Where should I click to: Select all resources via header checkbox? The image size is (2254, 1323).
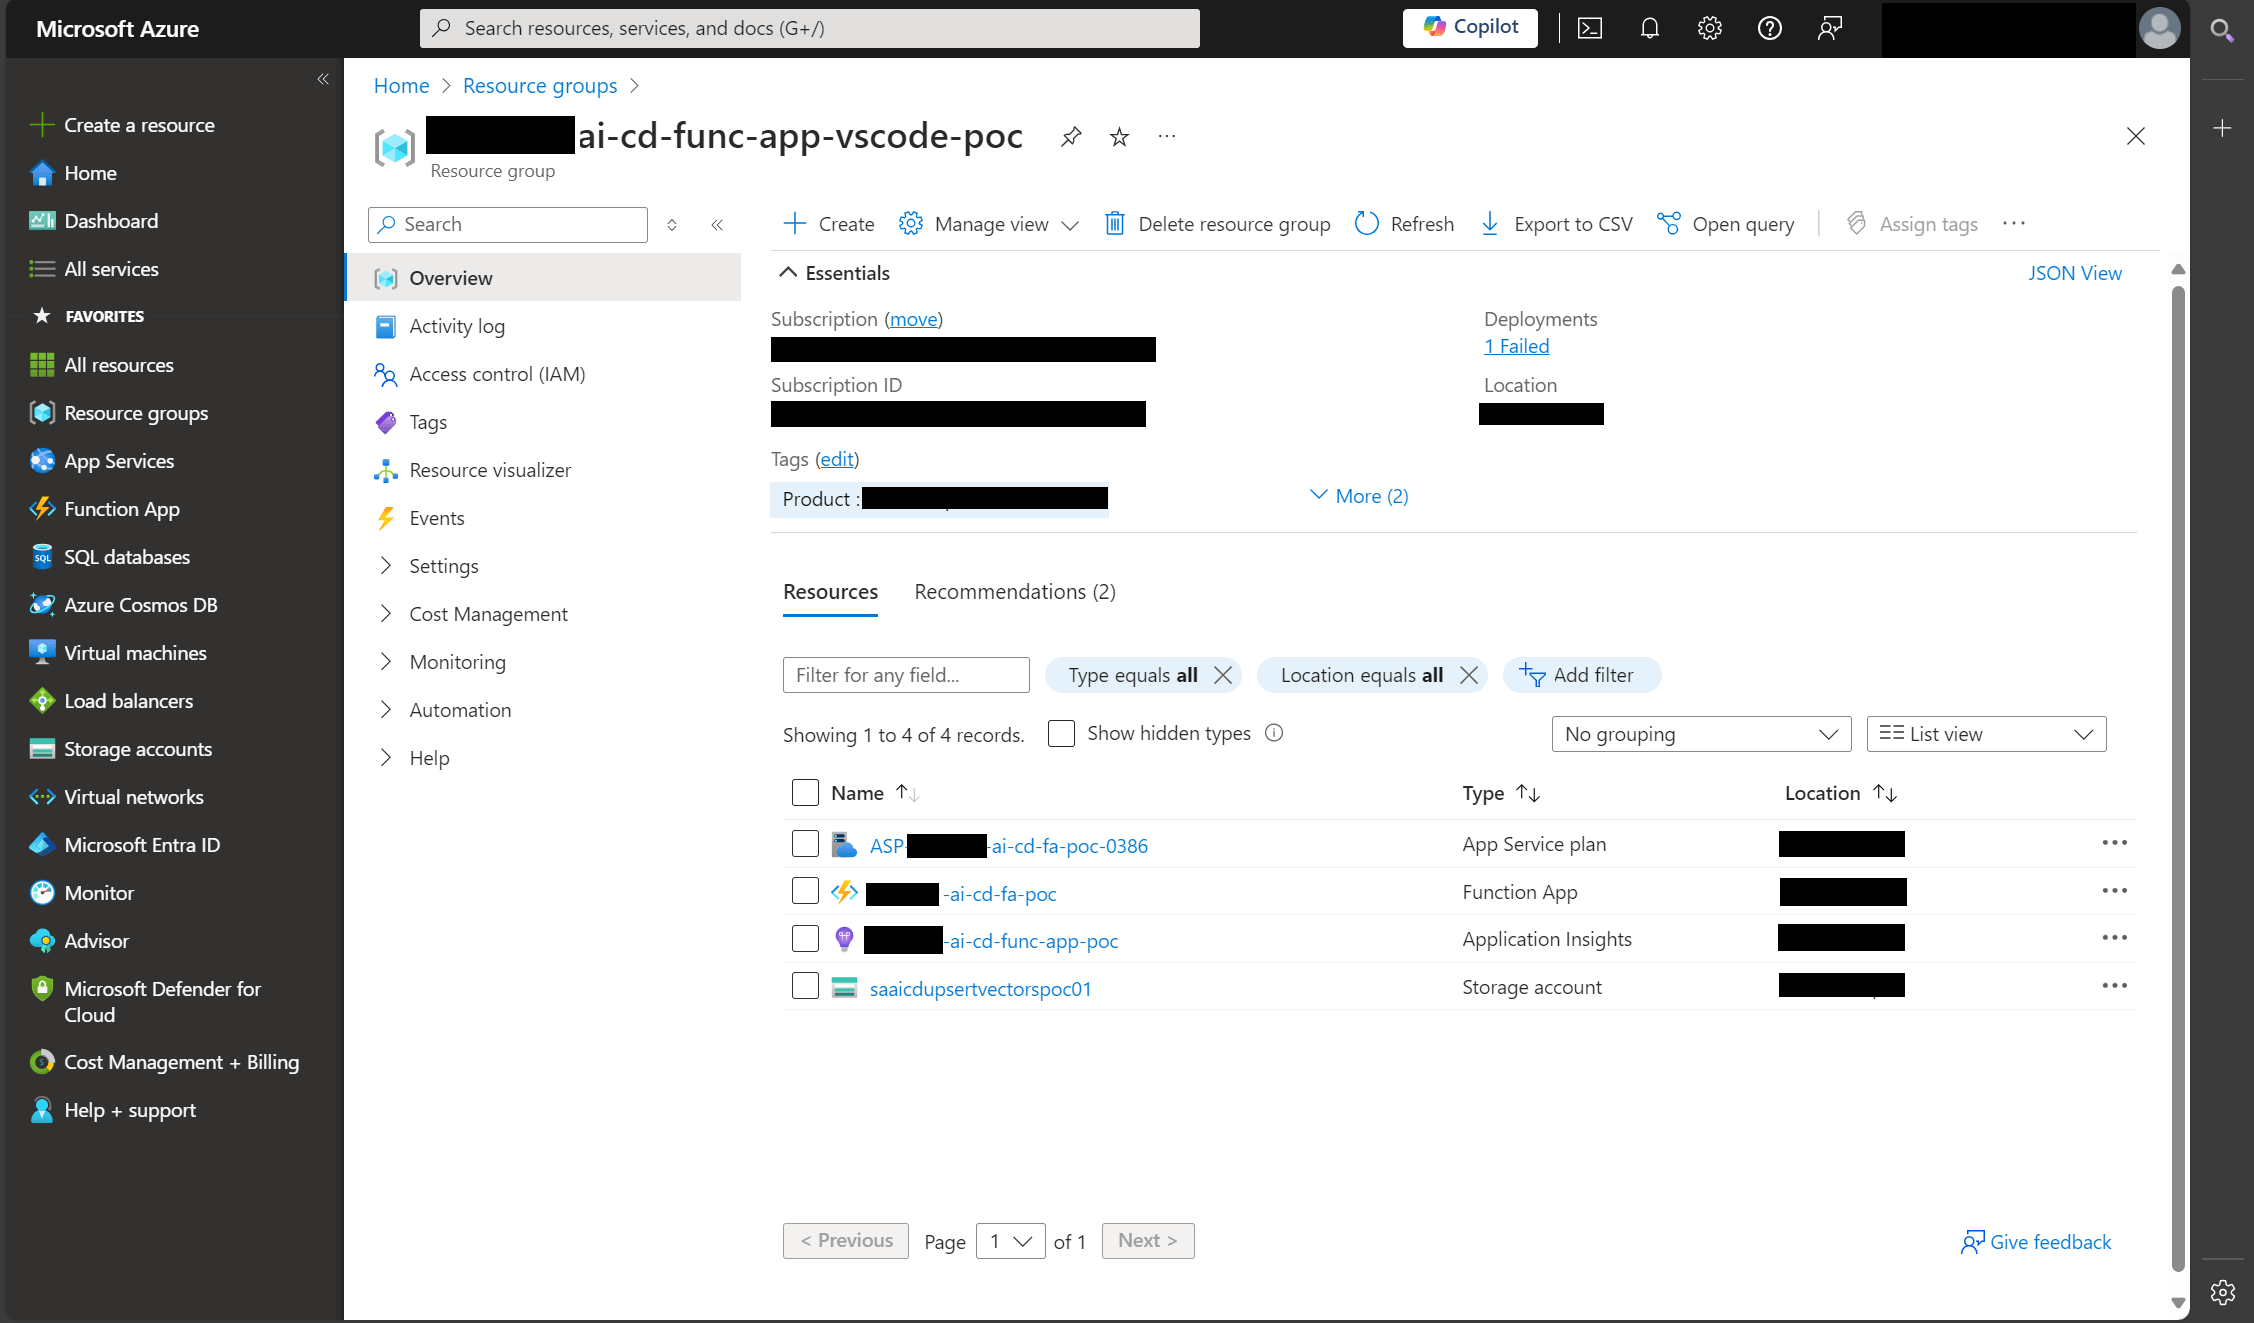click(x=805, y=792)
